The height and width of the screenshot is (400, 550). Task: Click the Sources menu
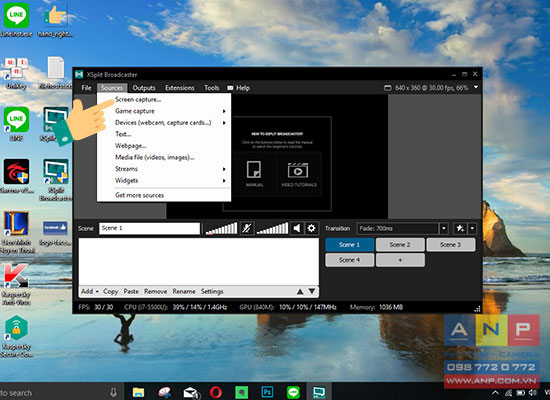[112, 88]
